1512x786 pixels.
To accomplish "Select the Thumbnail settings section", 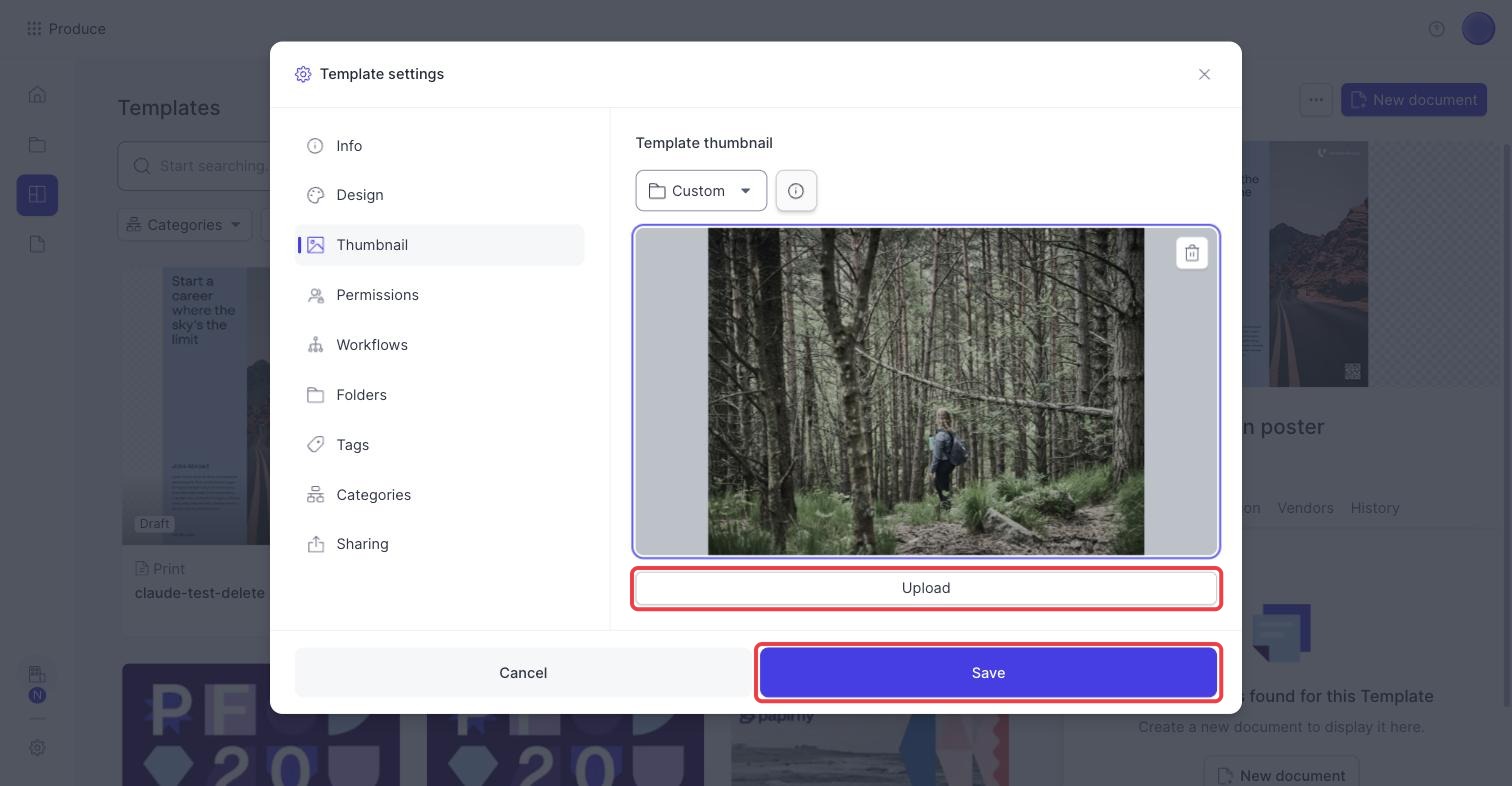I will click(x=439, y=245).
